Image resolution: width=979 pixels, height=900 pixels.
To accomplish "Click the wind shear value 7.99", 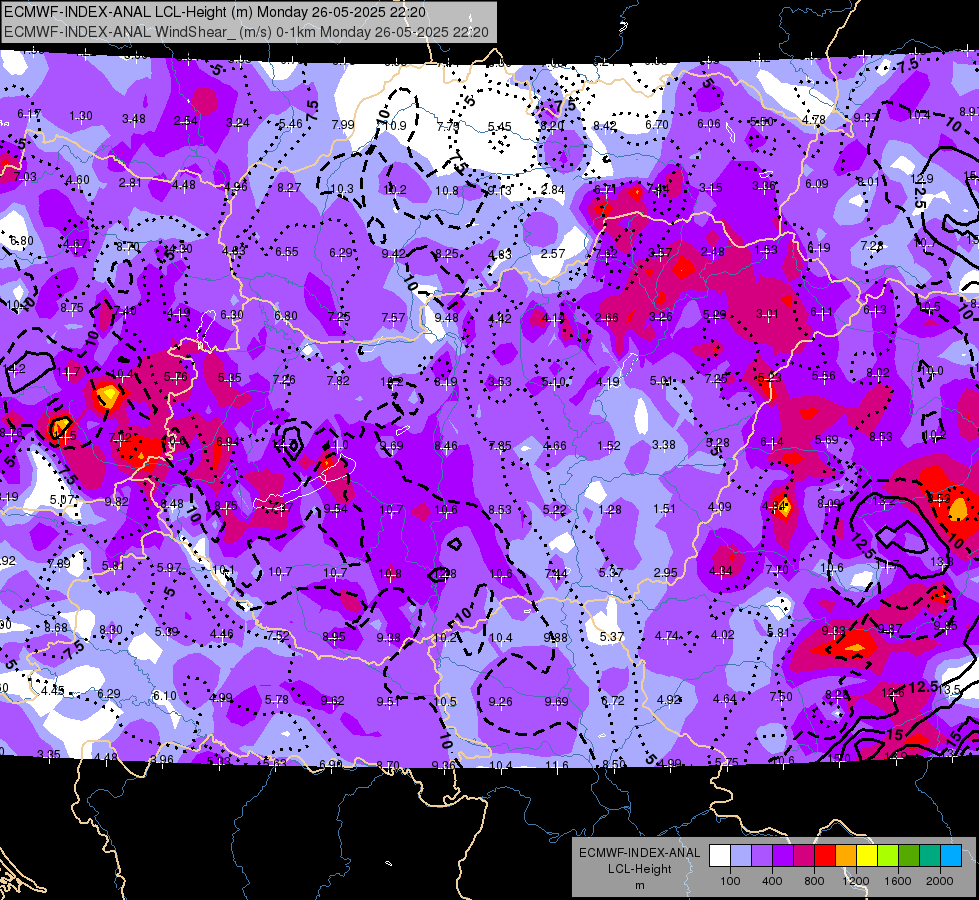I will point(343,124).
